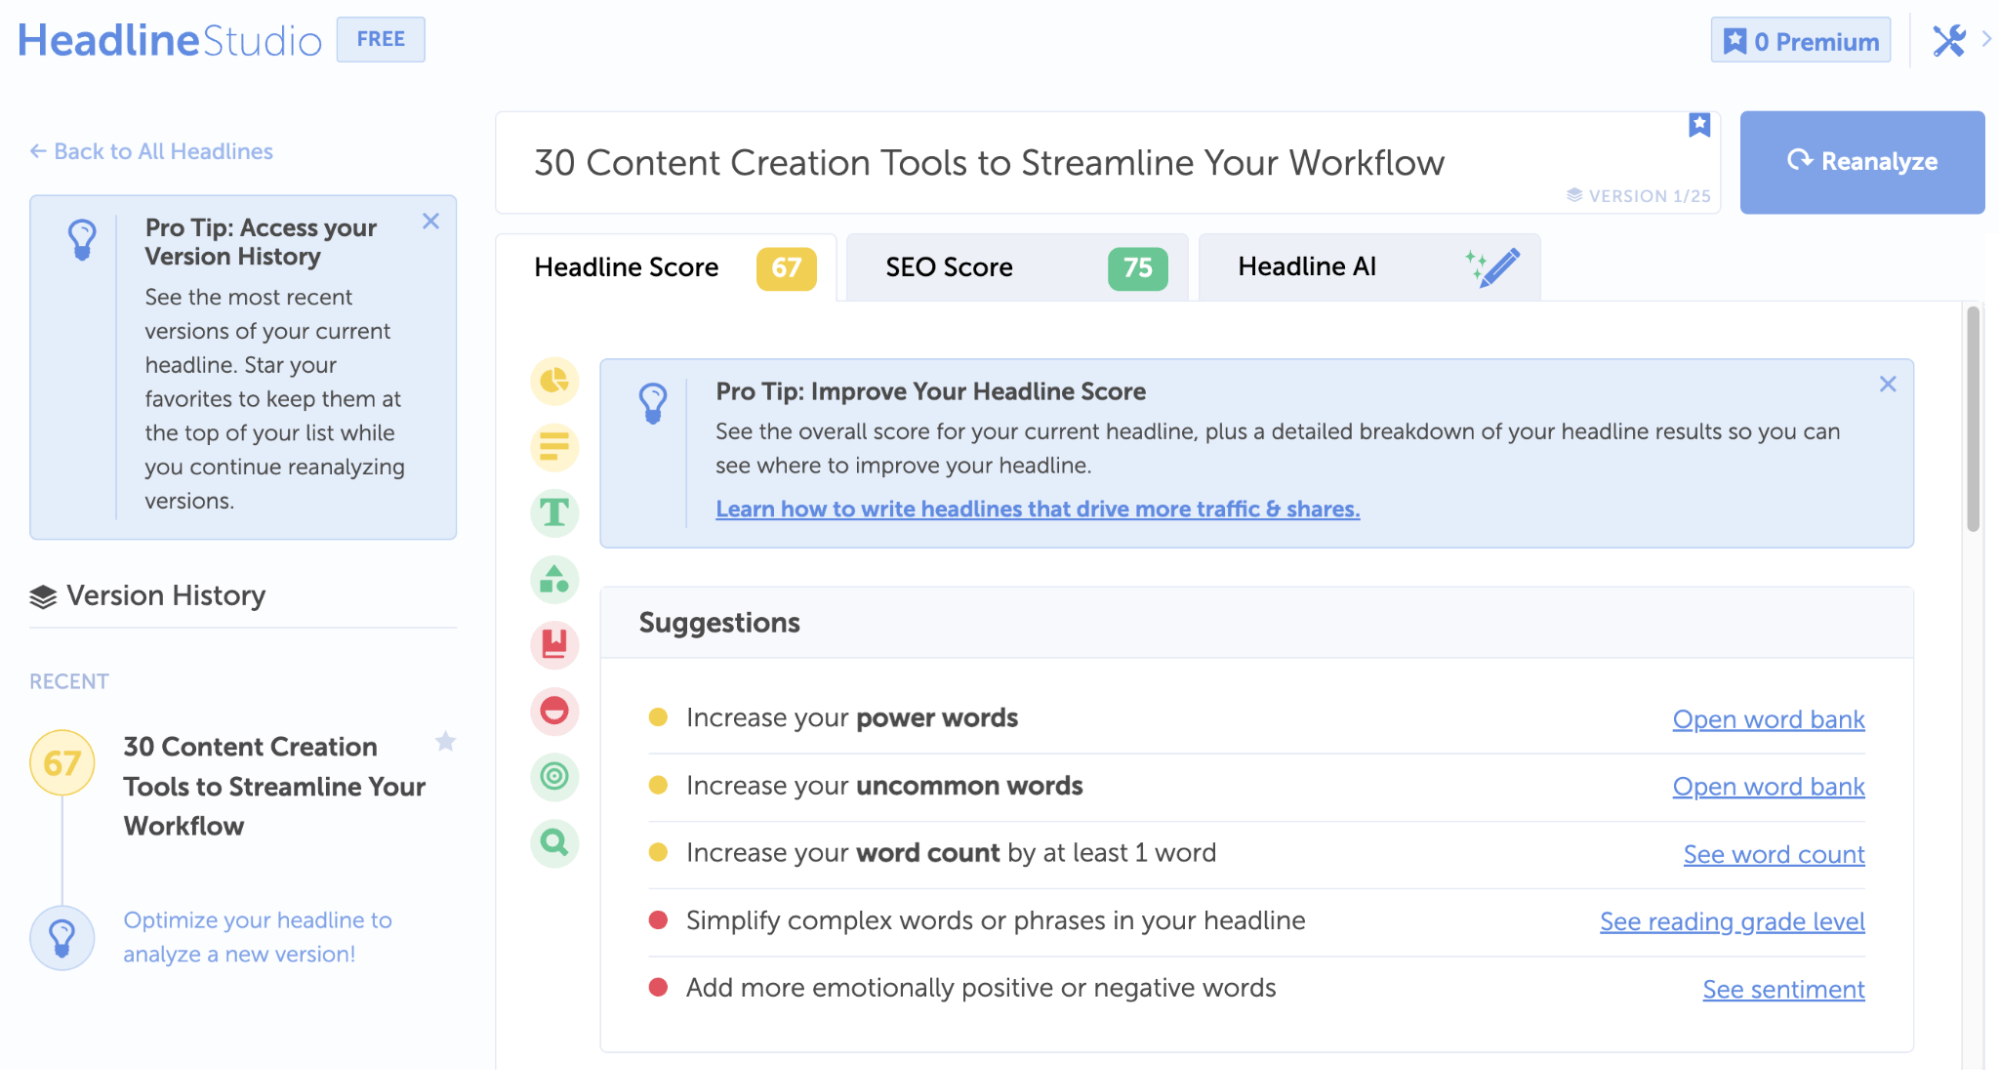Star the version '30 Content Creation Tools'

coord(446,741)
